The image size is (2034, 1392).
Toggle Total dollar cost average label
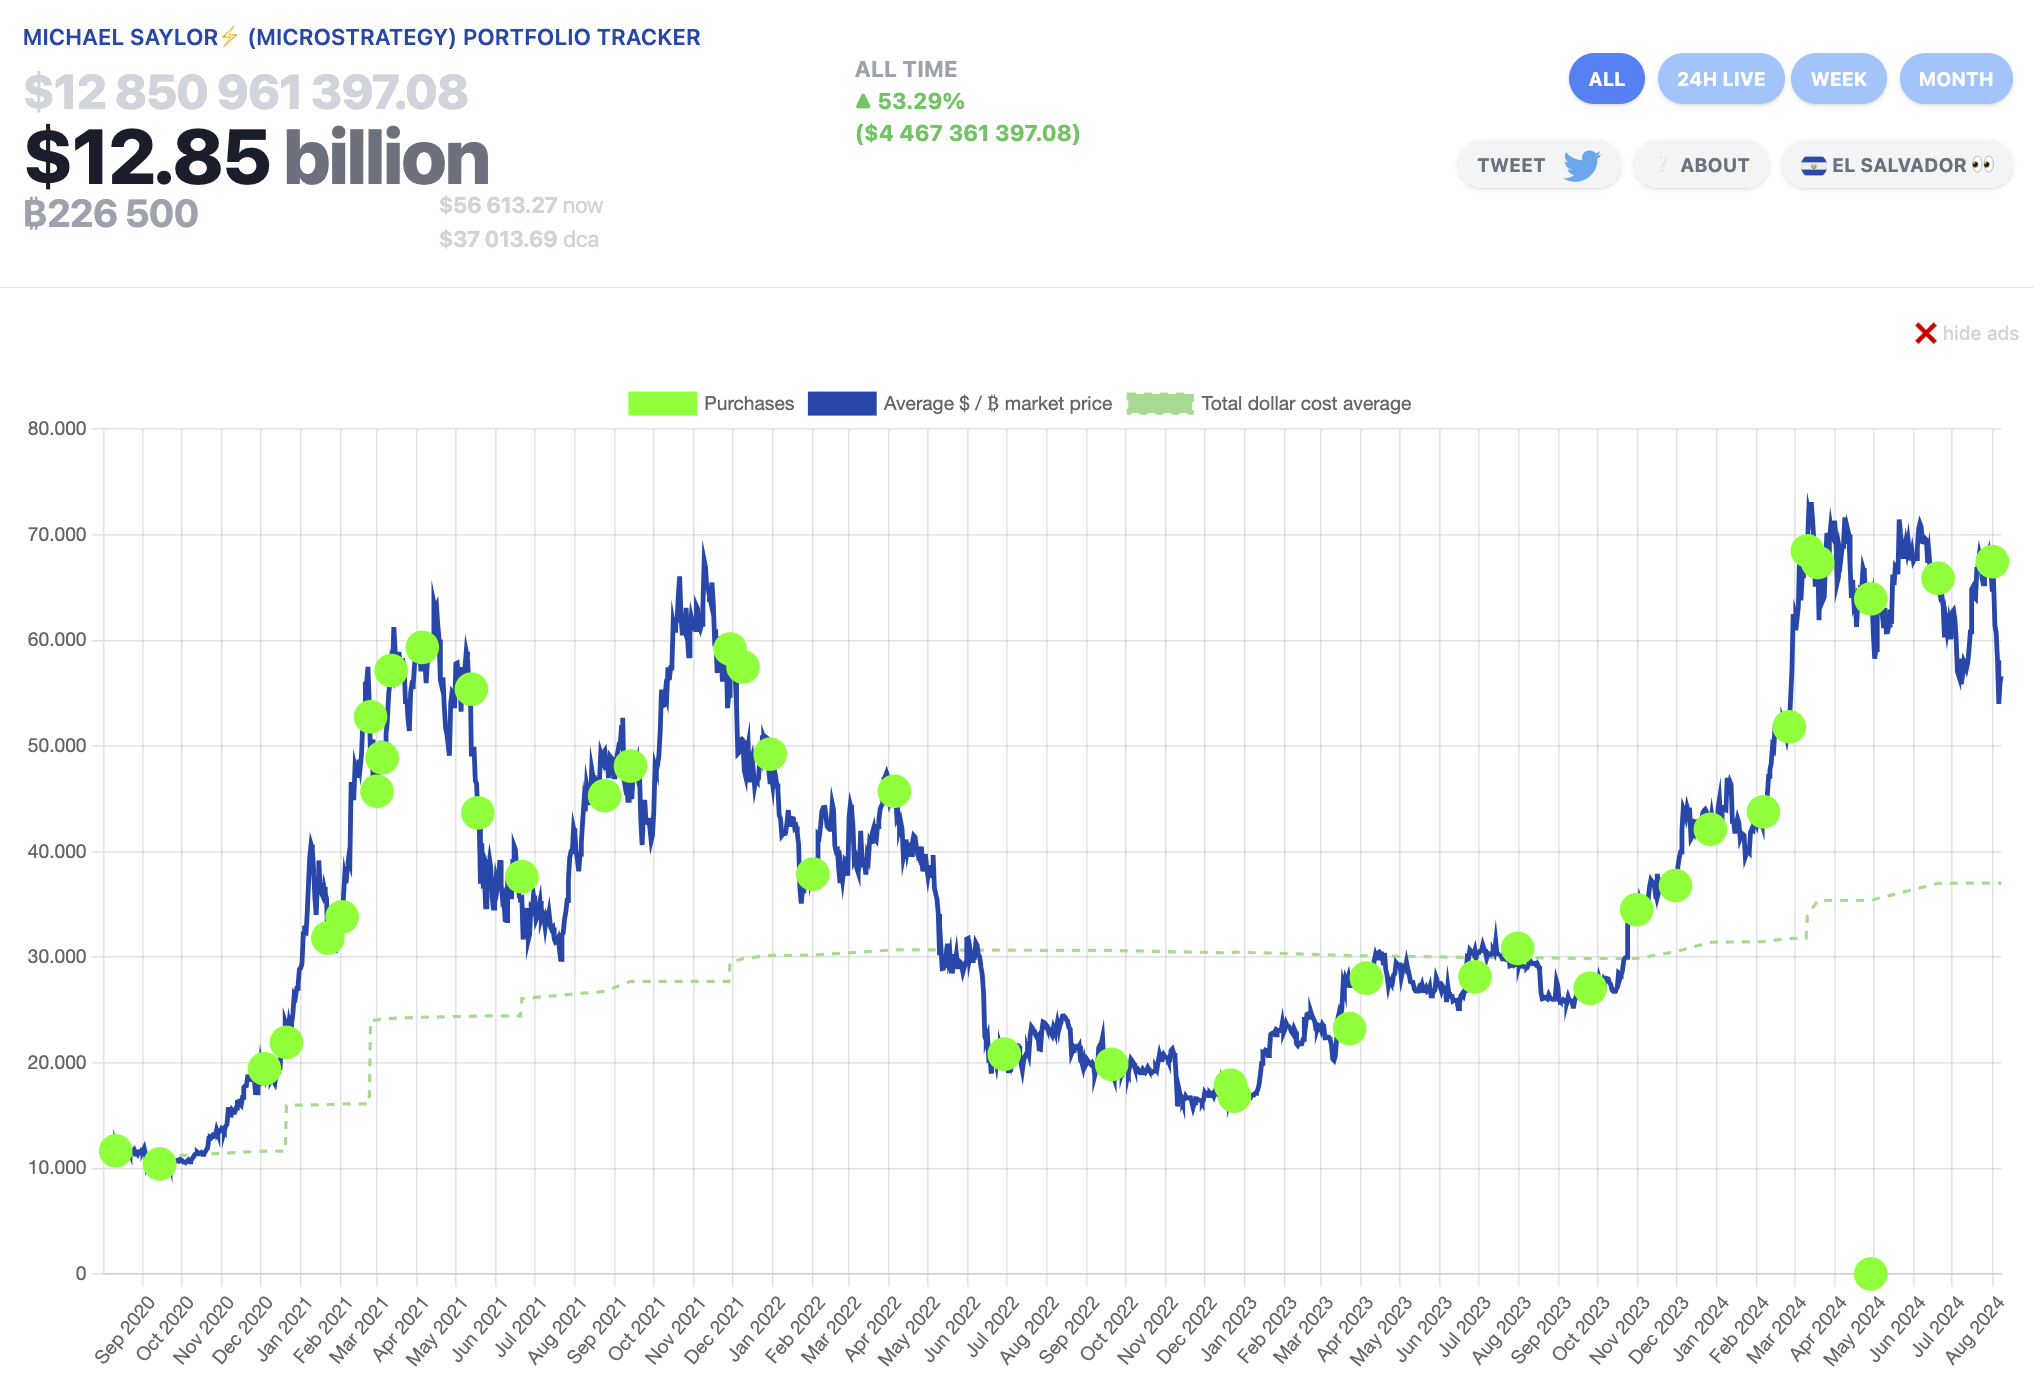click(1306, 403)
